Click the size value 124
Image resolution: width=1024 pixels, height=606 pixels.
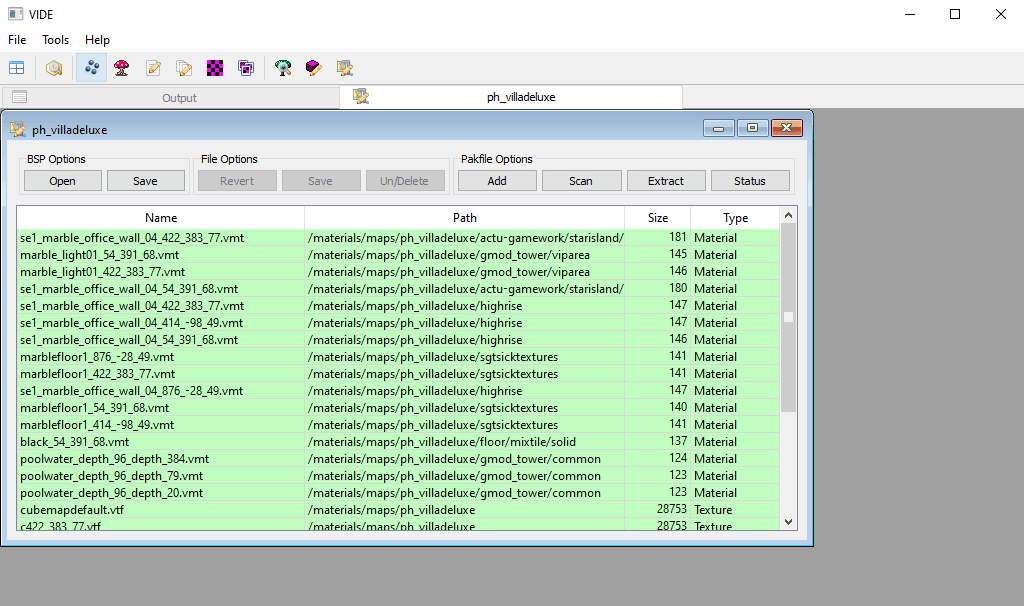pyautogui.click(x=678, y=458)
